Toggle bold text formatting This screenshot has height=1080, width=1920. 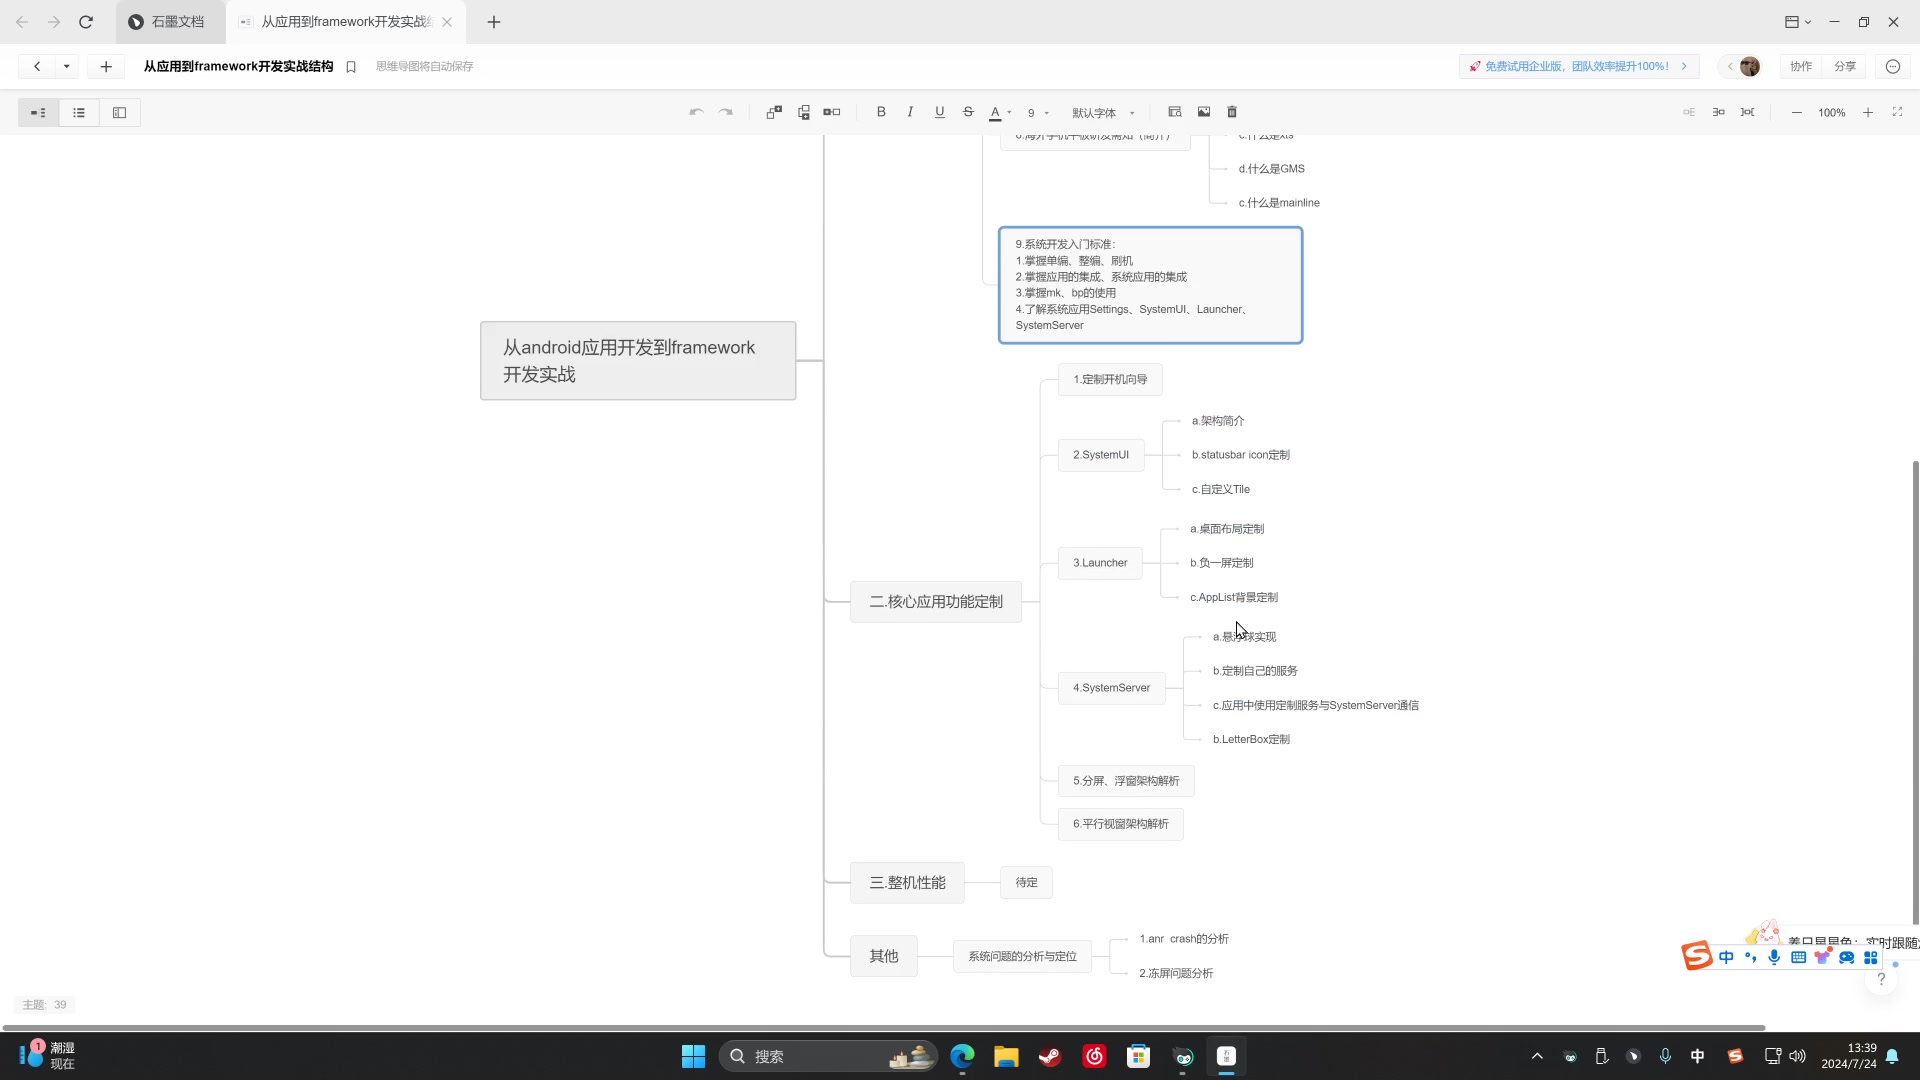coord(881,112)
